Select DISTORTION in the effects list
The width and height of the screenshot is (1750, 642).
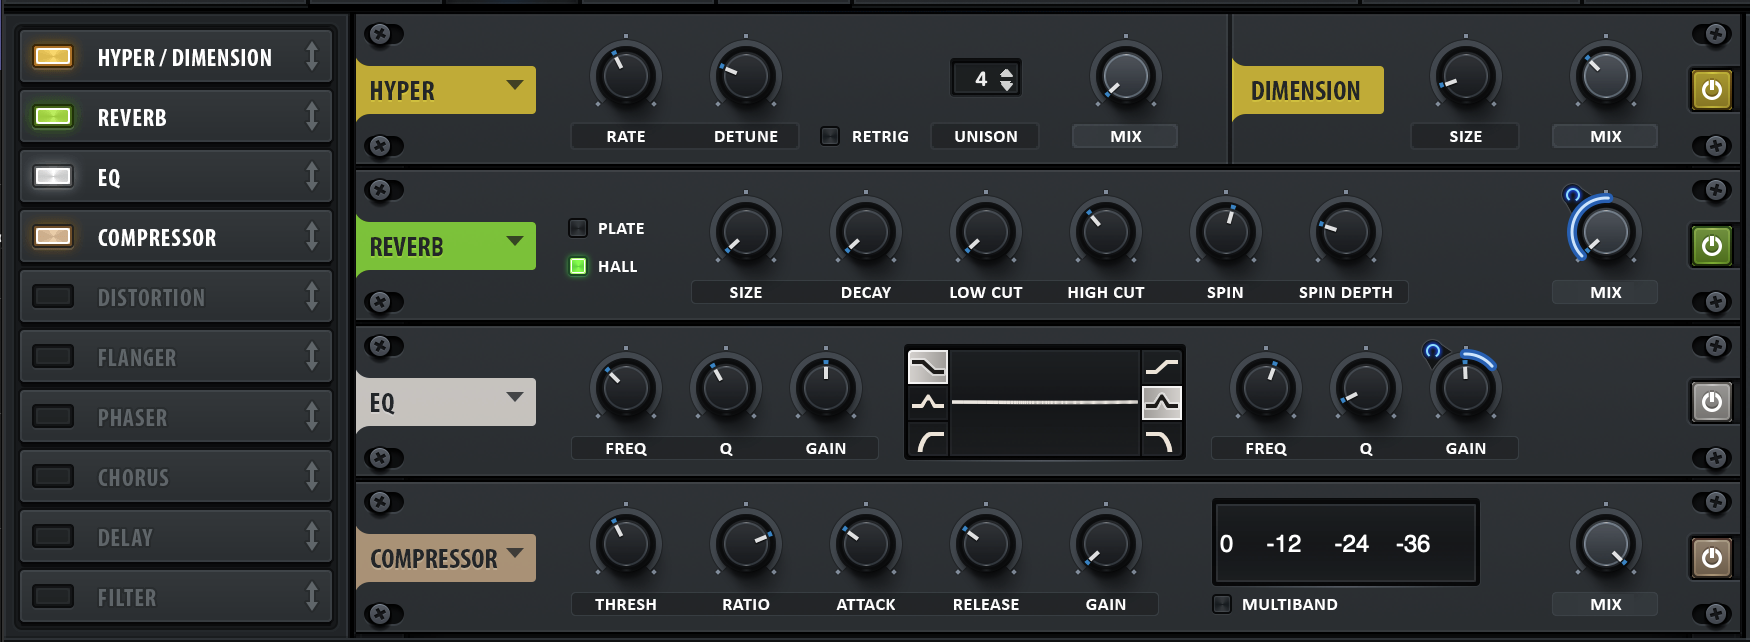151,297
